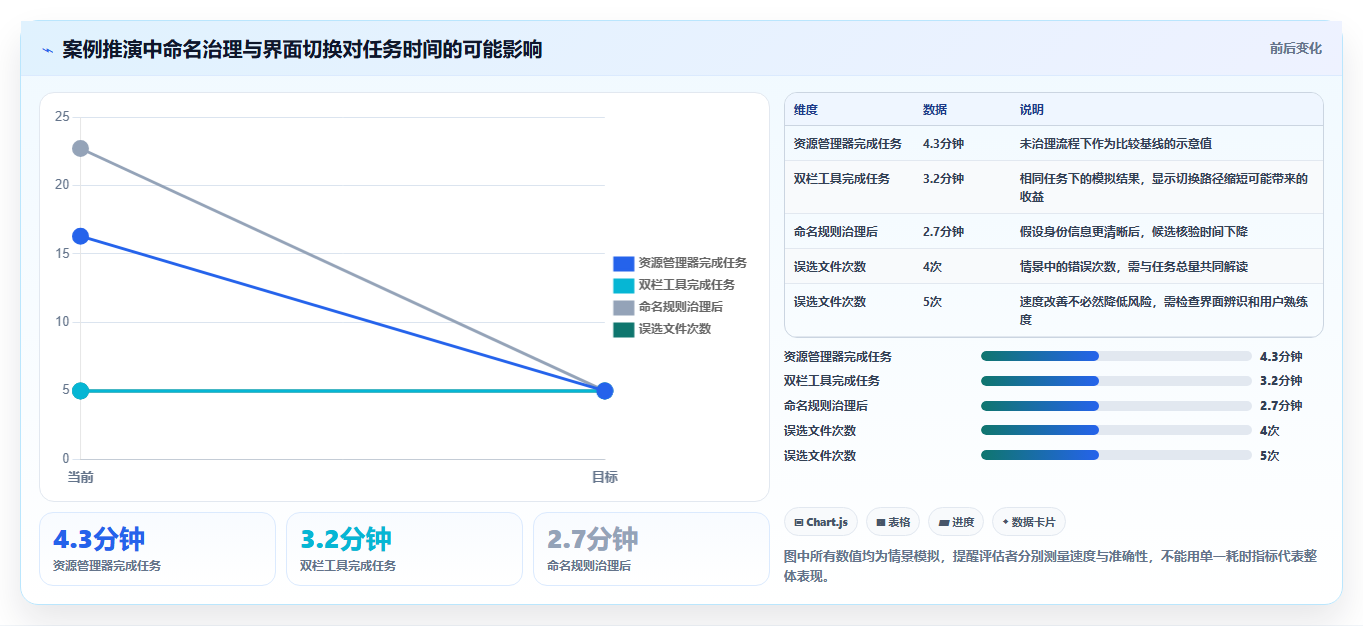Click the description starting 速度改善不必然降低风险
The width and height of the screenshot is (1363, 626).
pyautogui.click(x=1164, y=311)
